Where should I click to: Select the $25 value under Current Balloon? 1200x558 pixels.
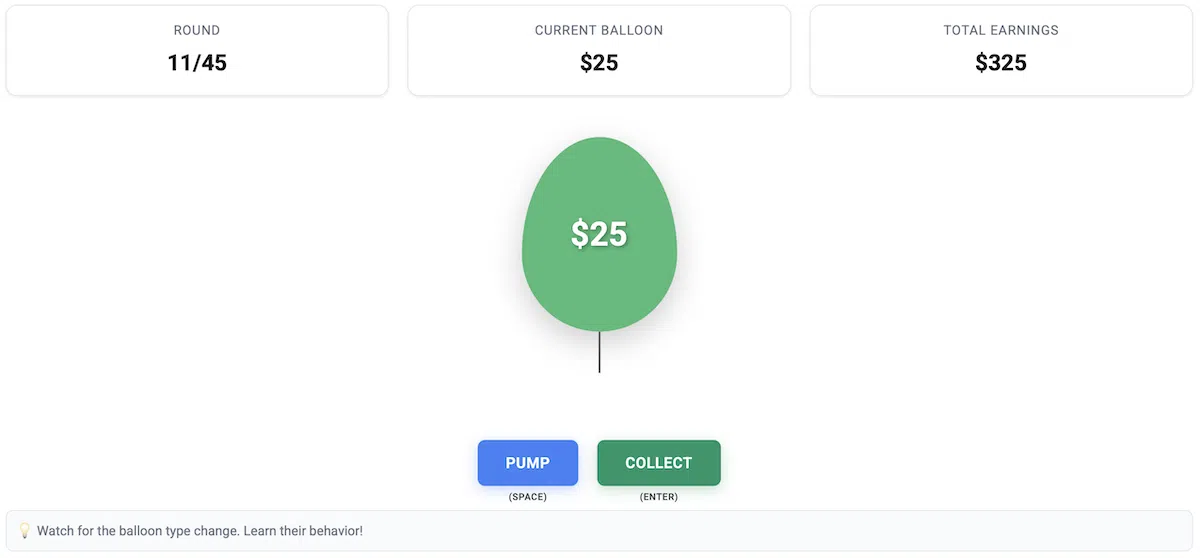coord(599,63)
